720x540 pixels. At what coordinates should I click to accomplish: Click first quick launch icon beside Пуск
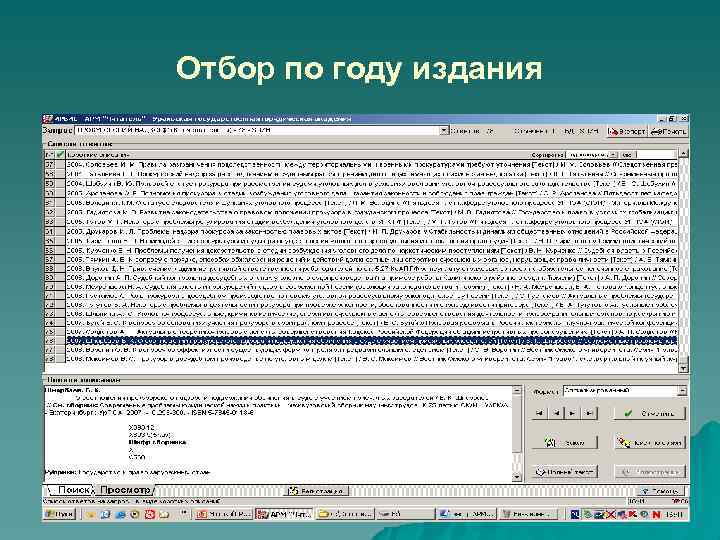pos(90,514)
